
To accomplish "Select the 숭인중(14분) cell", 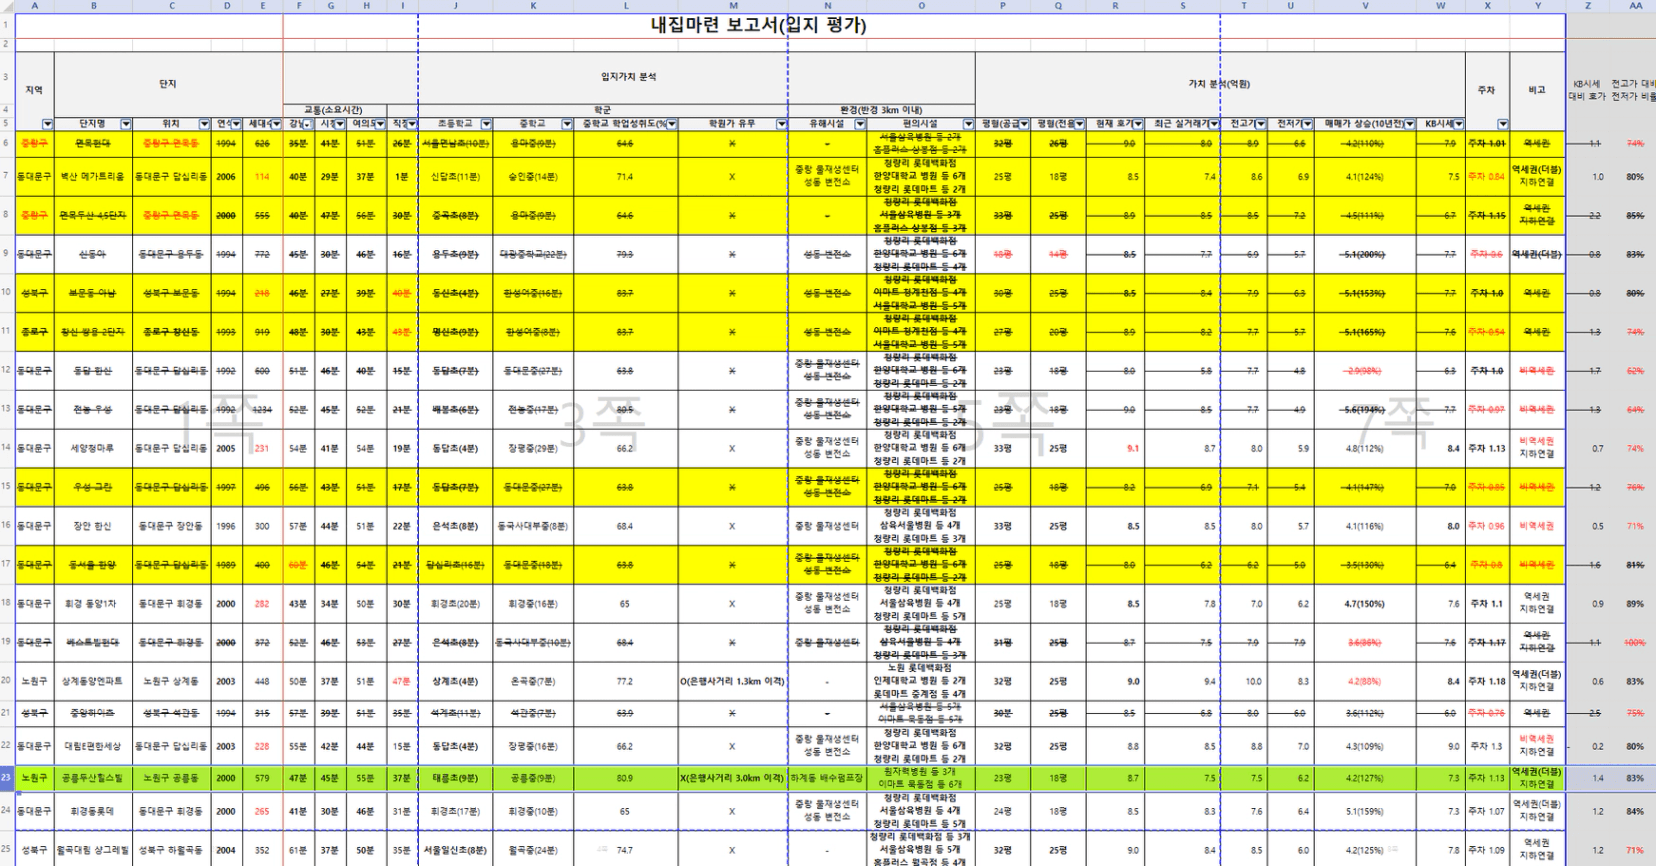I will coord(533,176).
